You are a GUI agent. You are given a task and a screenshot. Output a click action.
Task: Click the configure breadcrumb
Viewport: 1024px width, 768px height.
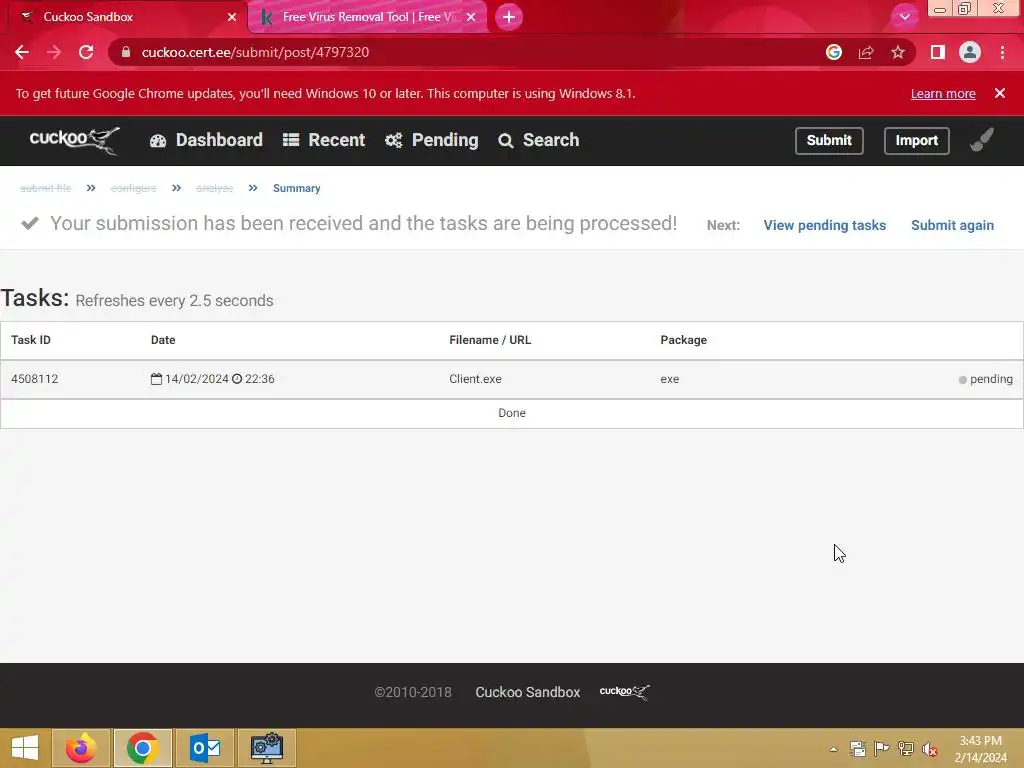[x=133, y=188]
